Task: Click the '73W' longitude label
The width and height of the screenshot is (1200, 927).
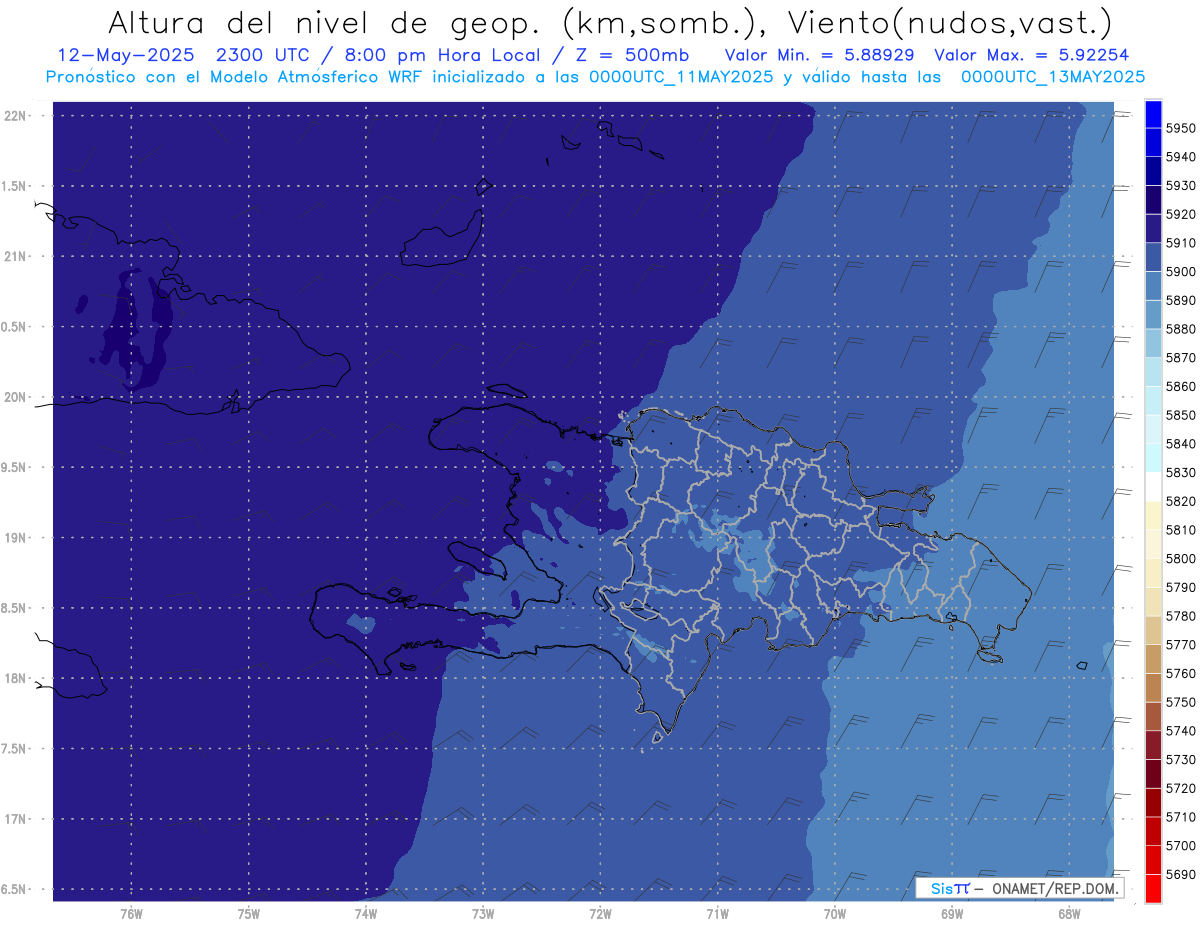Action: (x=483, y=913)
